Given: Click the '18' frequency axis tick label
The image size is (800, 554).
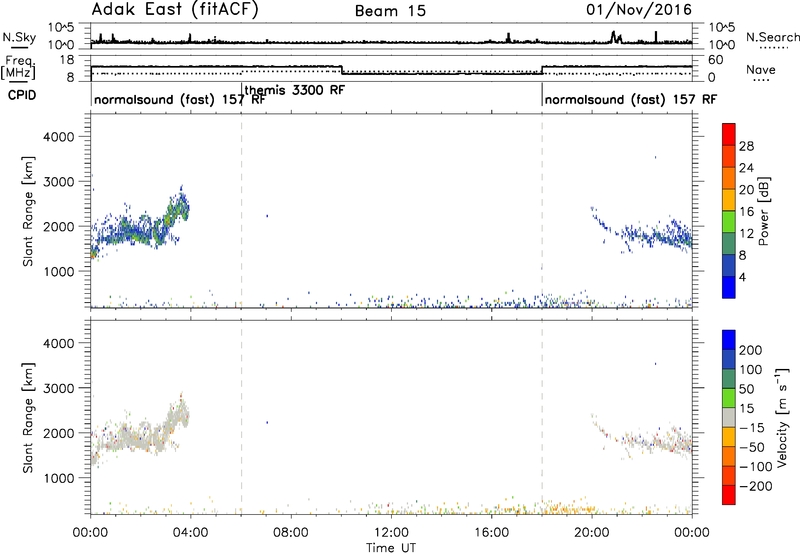Looking at the screenshot, I should (67, 60).
